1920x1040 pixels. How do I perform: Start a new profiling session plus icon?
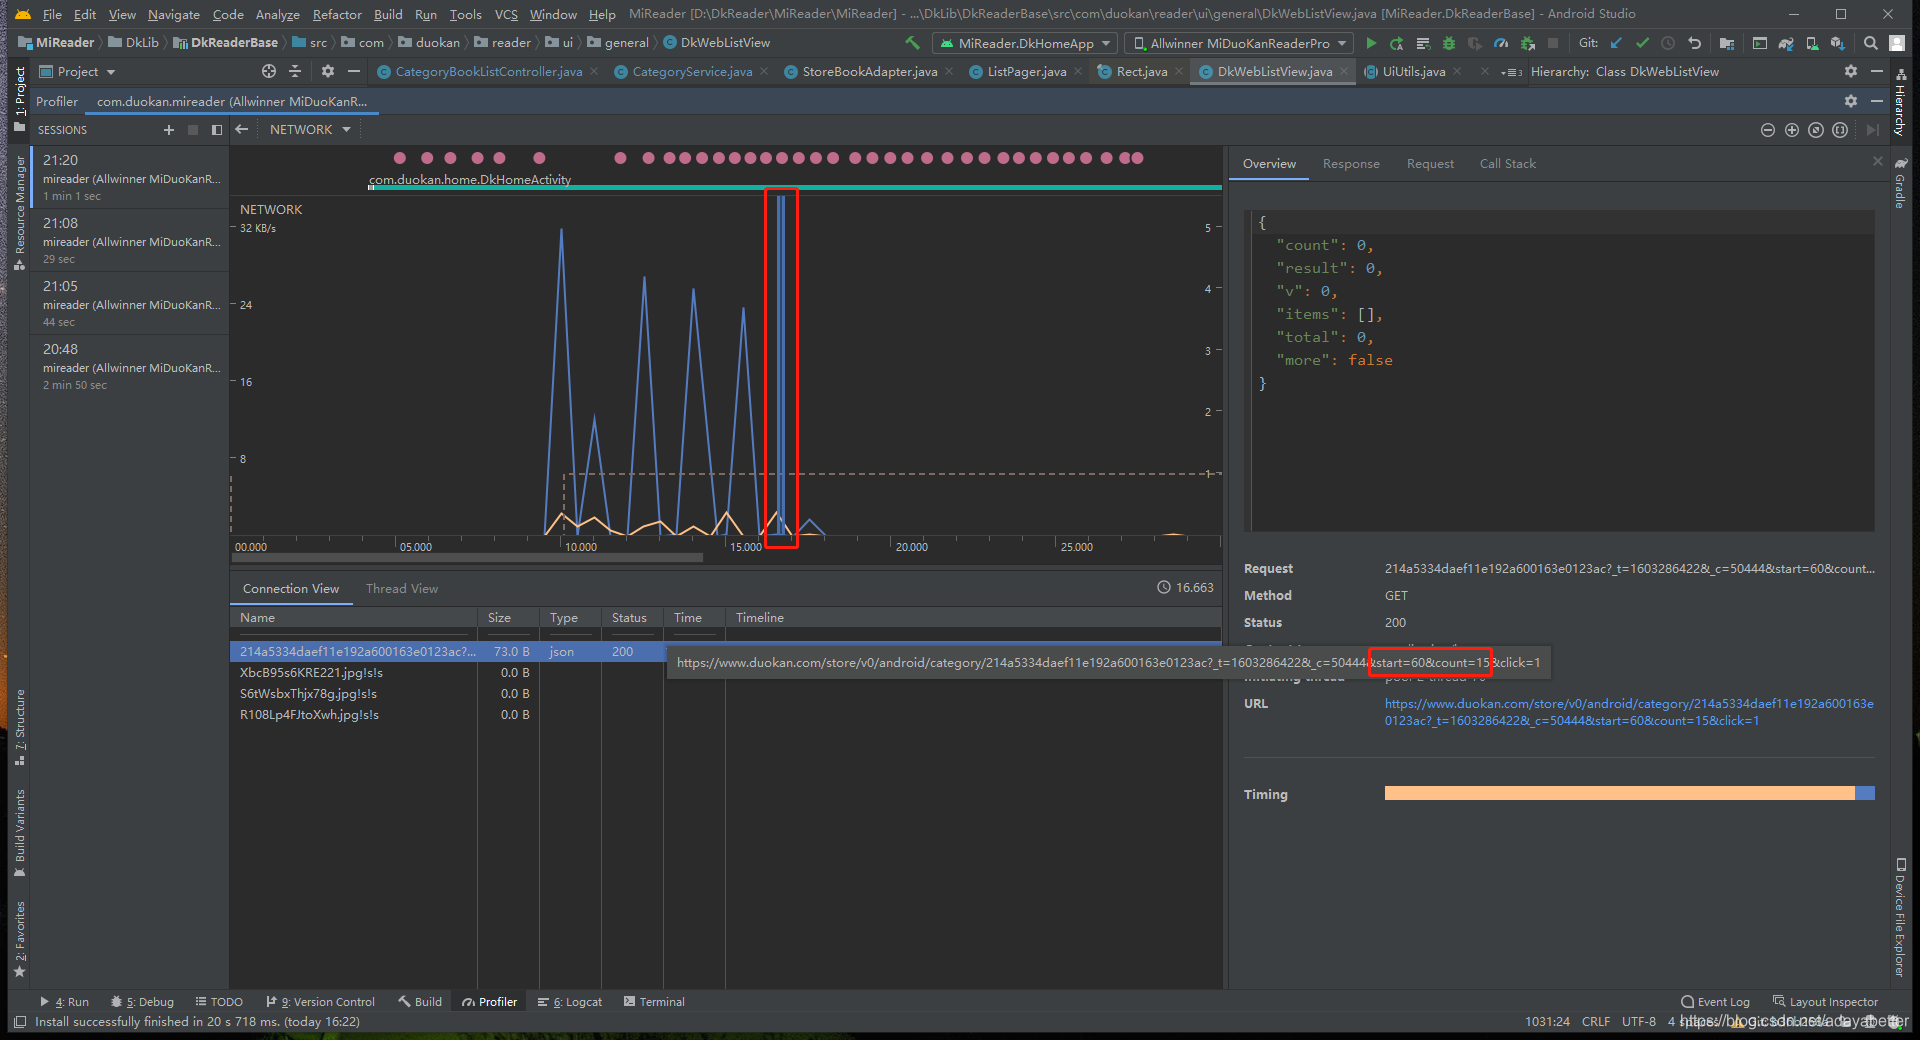coord(168,130)
